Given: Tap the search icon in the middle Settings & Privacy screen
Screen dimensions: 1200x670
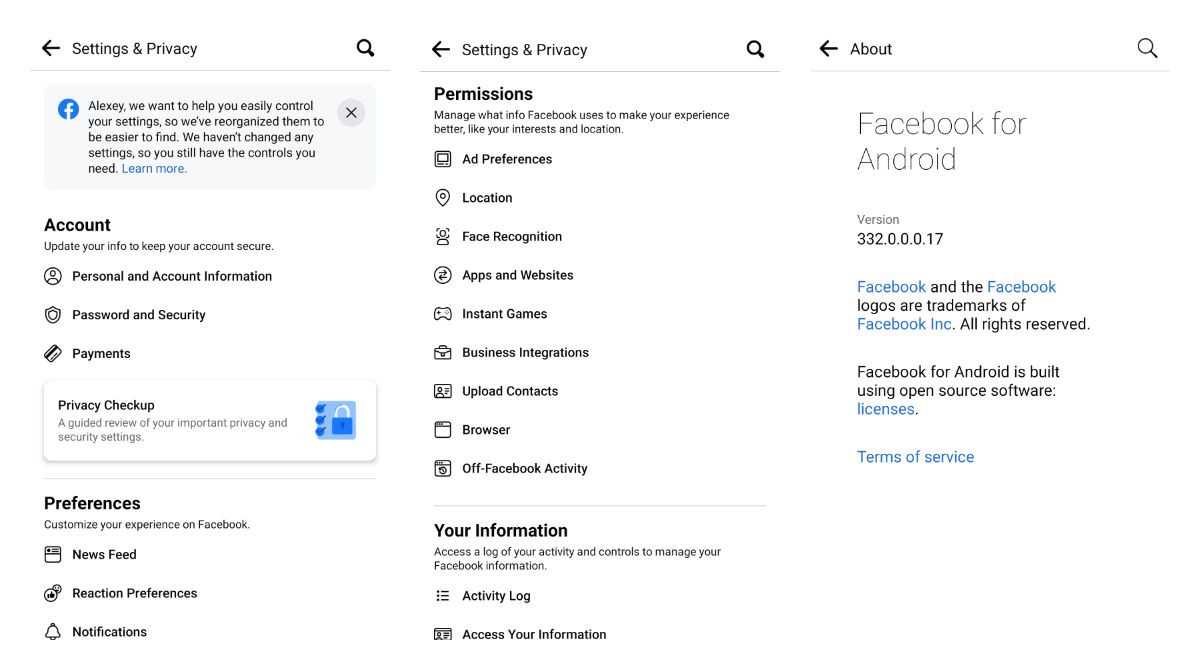Looking at the screenshot, I should [x=756, y=49].
